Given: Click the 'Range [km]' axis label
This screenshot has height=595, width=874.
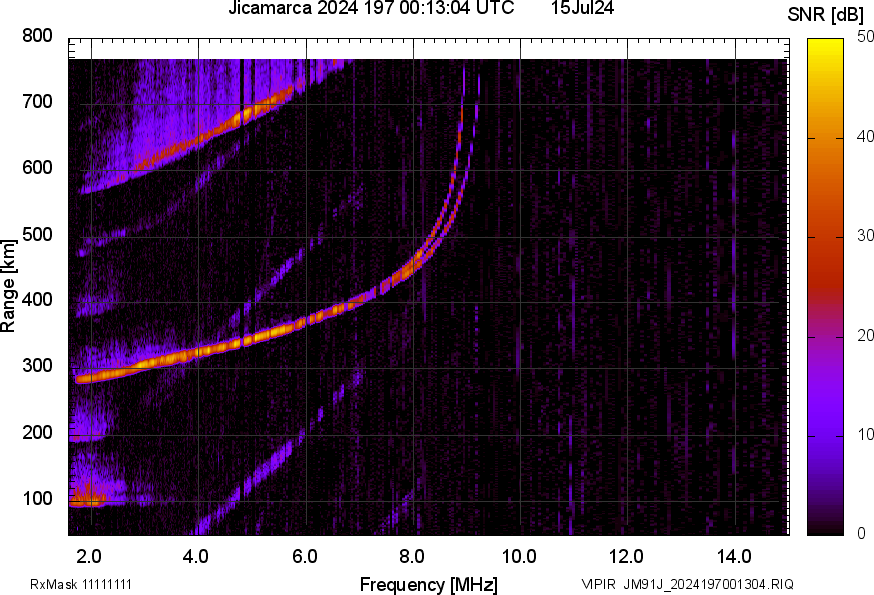Looking at the screenshot, I should click(x=9, y=286).
